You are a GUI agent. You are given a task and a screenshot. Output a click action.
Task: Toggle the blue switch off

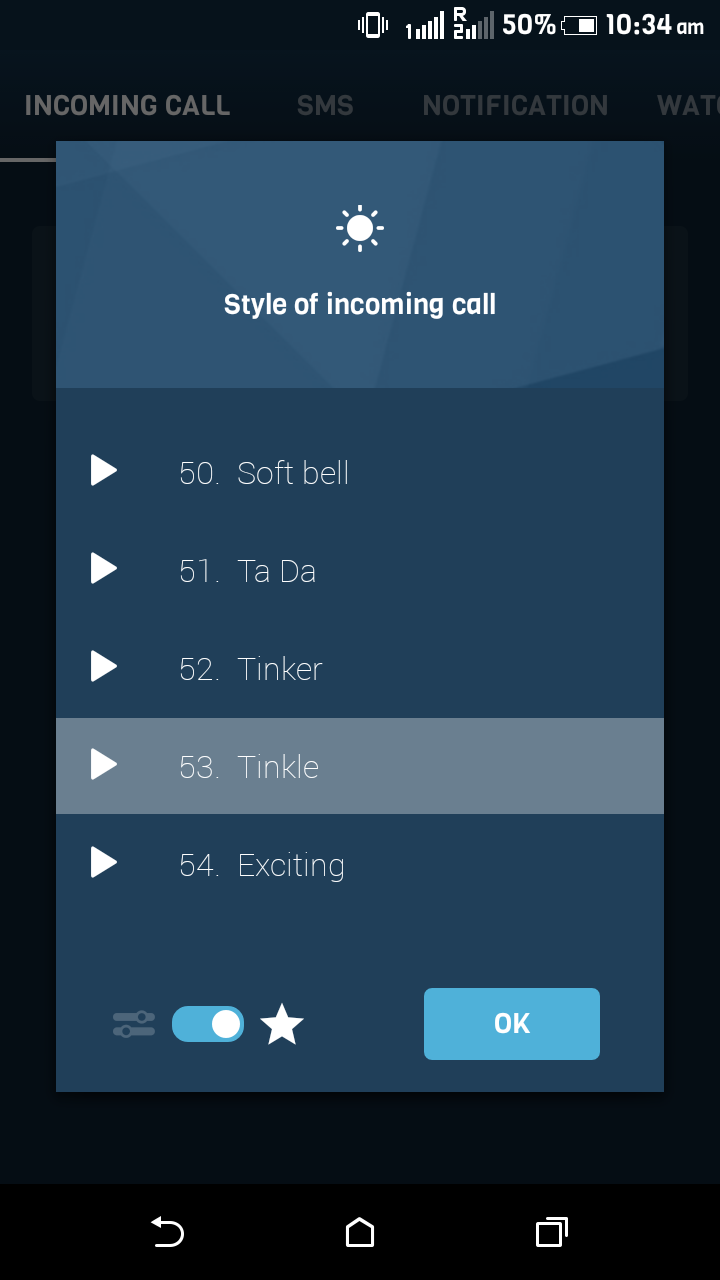[x=208, y=1024]
